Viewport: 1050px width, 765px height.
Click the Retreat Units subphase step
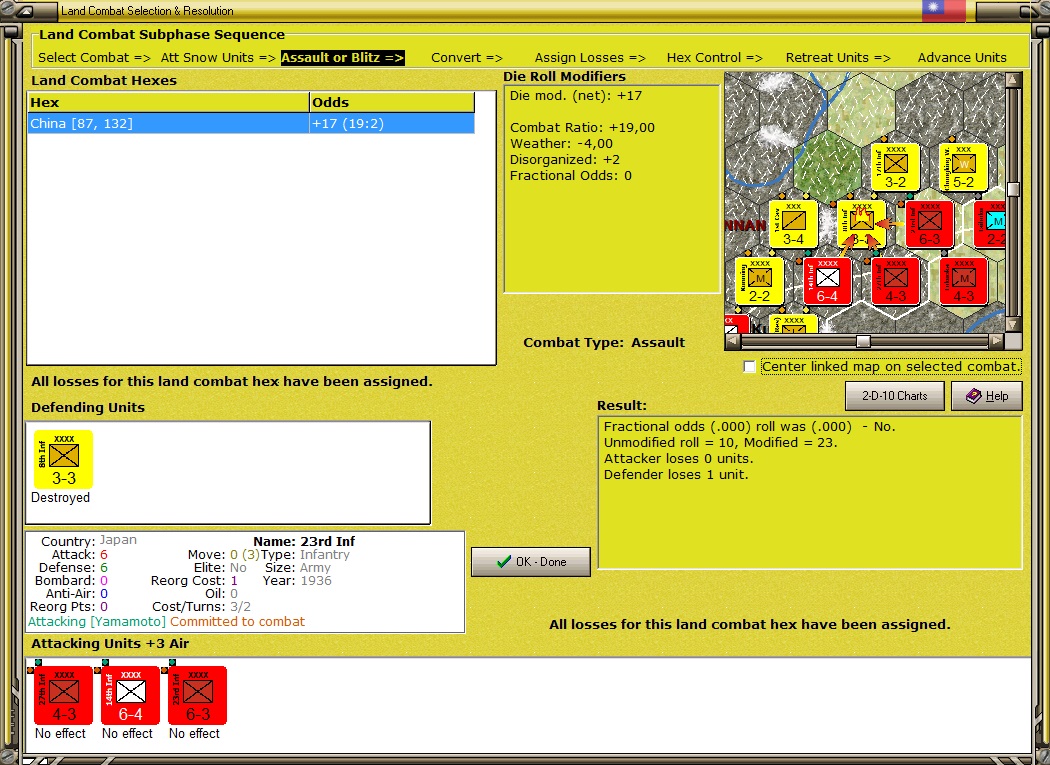[x=838, y=58]
